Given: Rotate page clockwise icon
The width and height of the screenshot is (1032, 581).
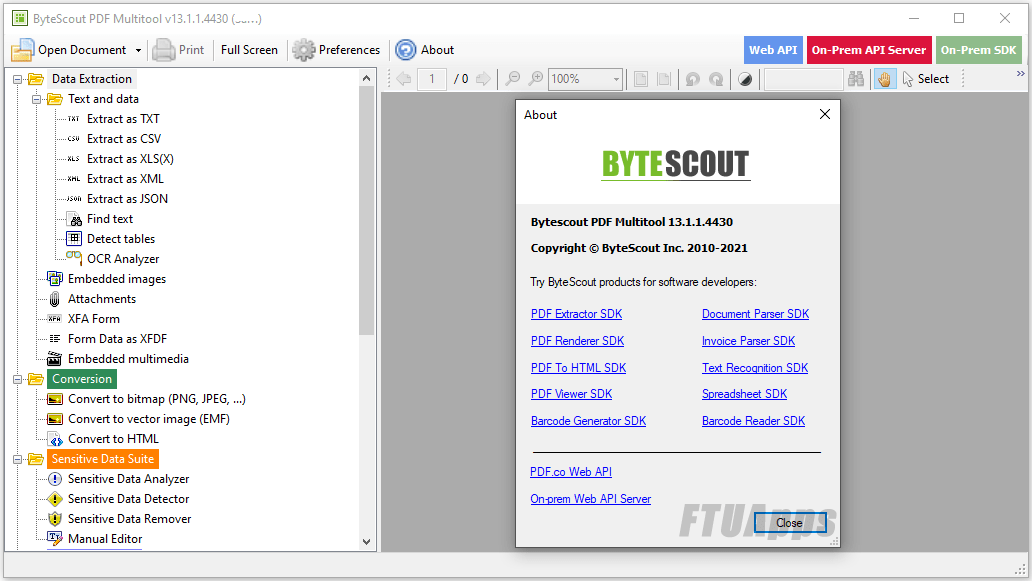Looking at the screenshot, I should coord(716,79).
